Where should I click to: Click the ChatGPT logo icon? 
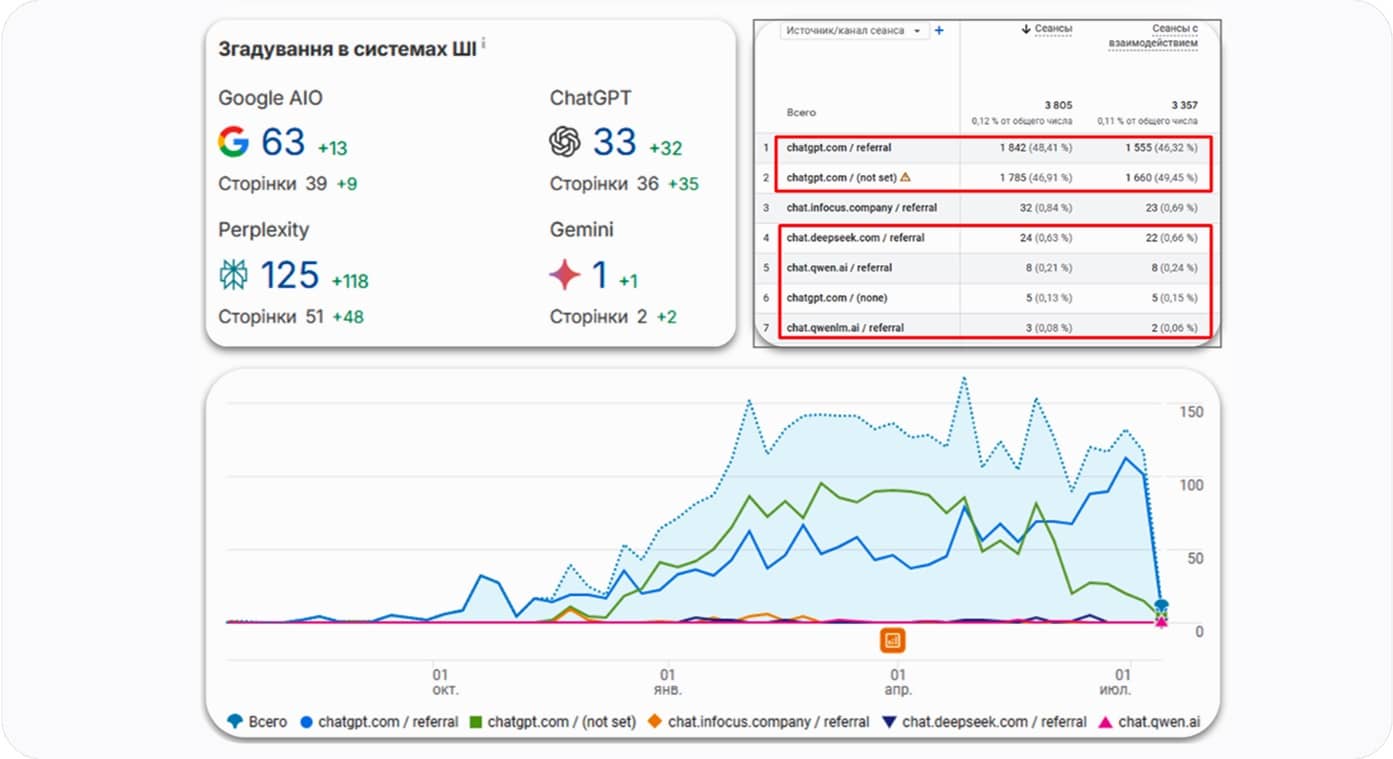[x=565, y=142]
